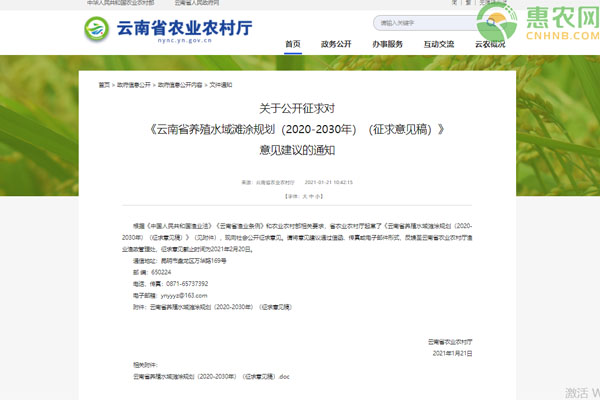This screenshot has height=400, width=600.
Task: Click the signature date 2021年1月21日
Action: click(452, 353)
